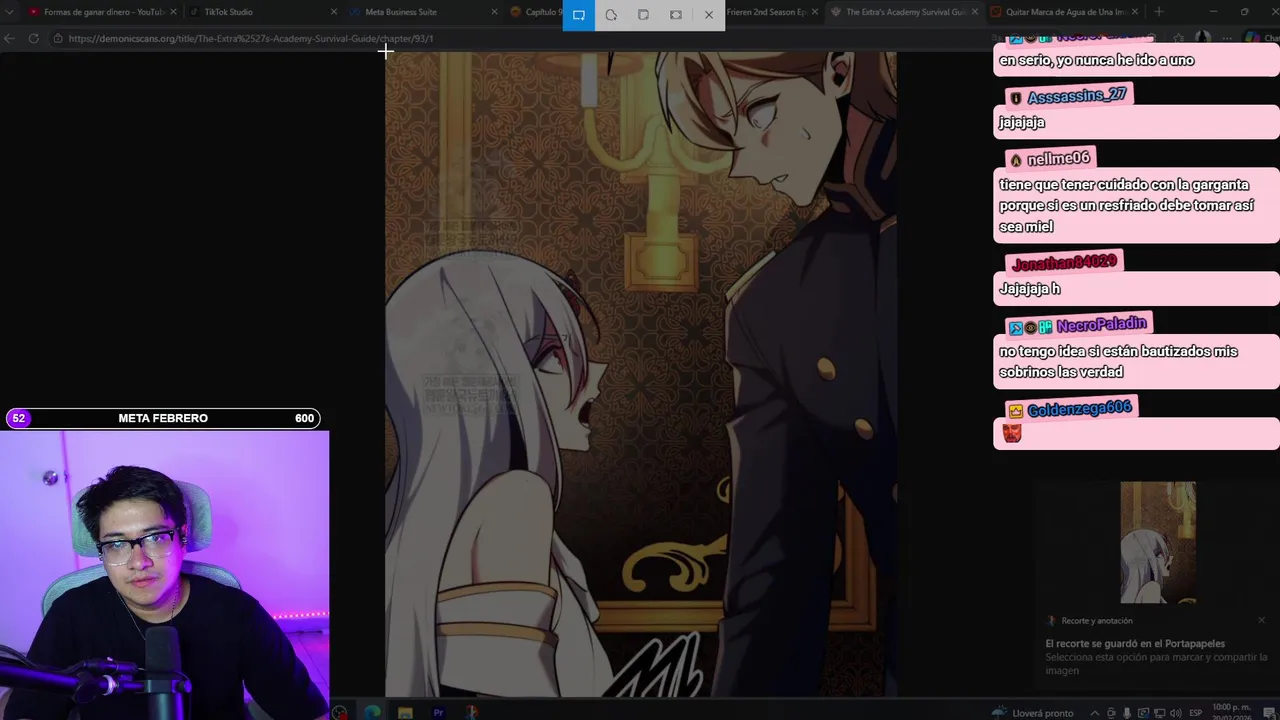Click username NecroPaladin in chat
The image size is (1280, 720).
click(x=1101, y=325)
